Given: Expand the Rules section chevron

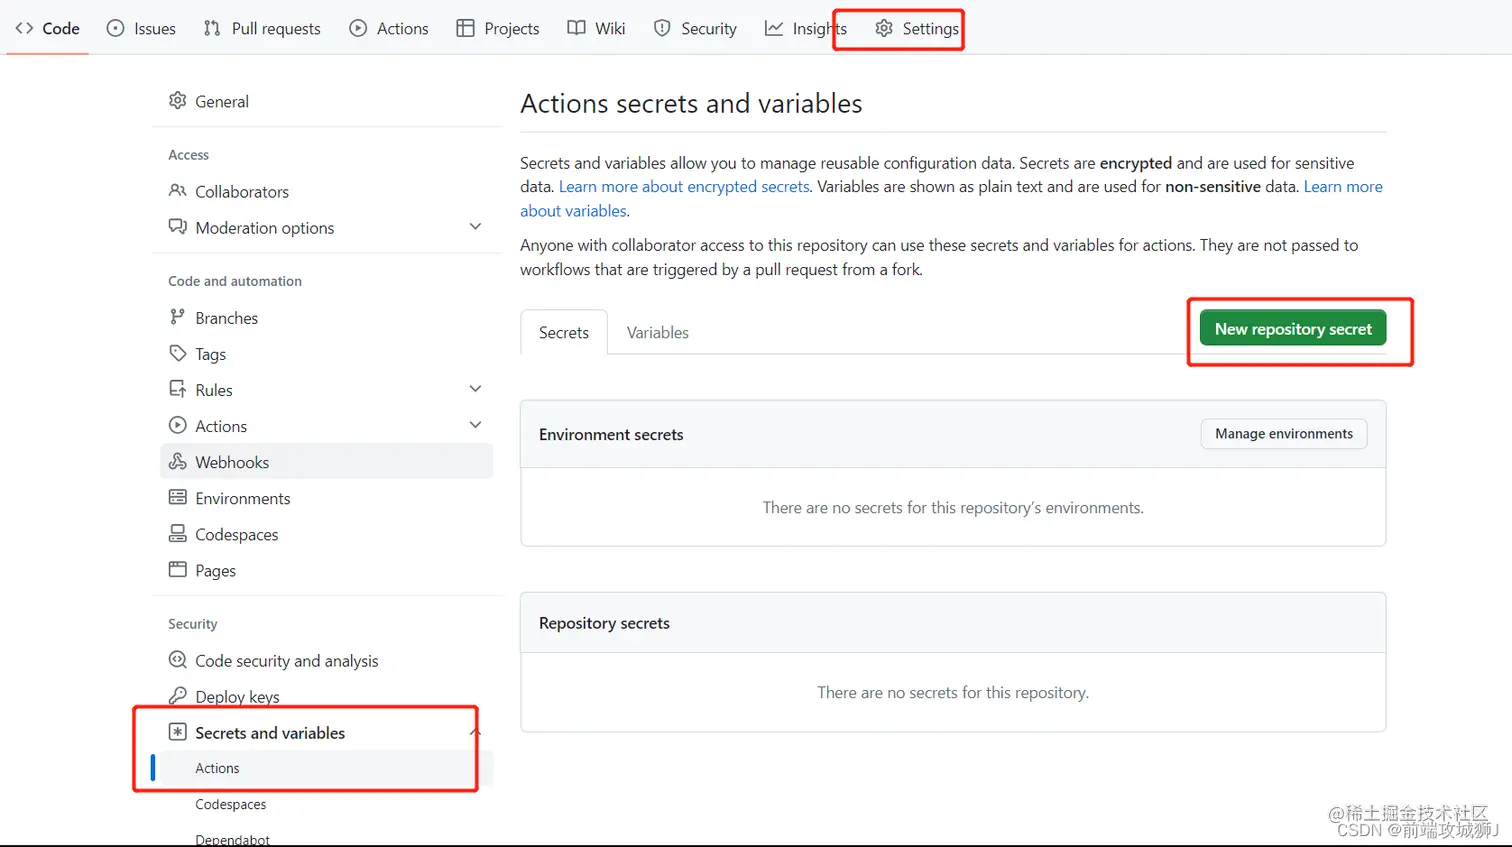Looking at the screenshot, I should click(476, 389).
